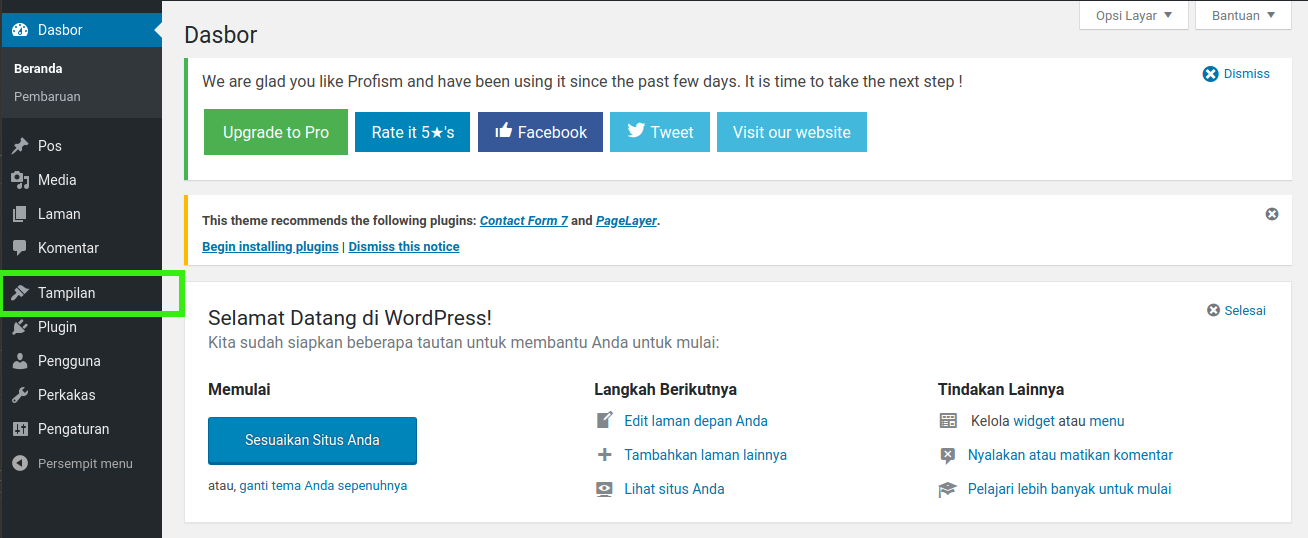Open the Bantuan help dropdown
The width and height of the screenshot is (1308, 538).
pyautogui.click(x=1243, y=16)
